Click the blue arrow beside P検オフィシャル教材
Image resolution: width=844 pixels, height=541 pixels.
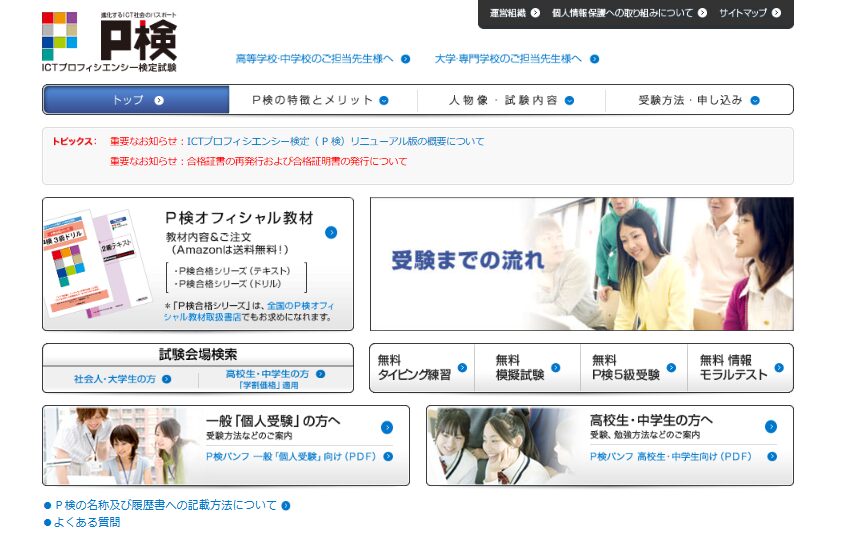coord(331,232)
